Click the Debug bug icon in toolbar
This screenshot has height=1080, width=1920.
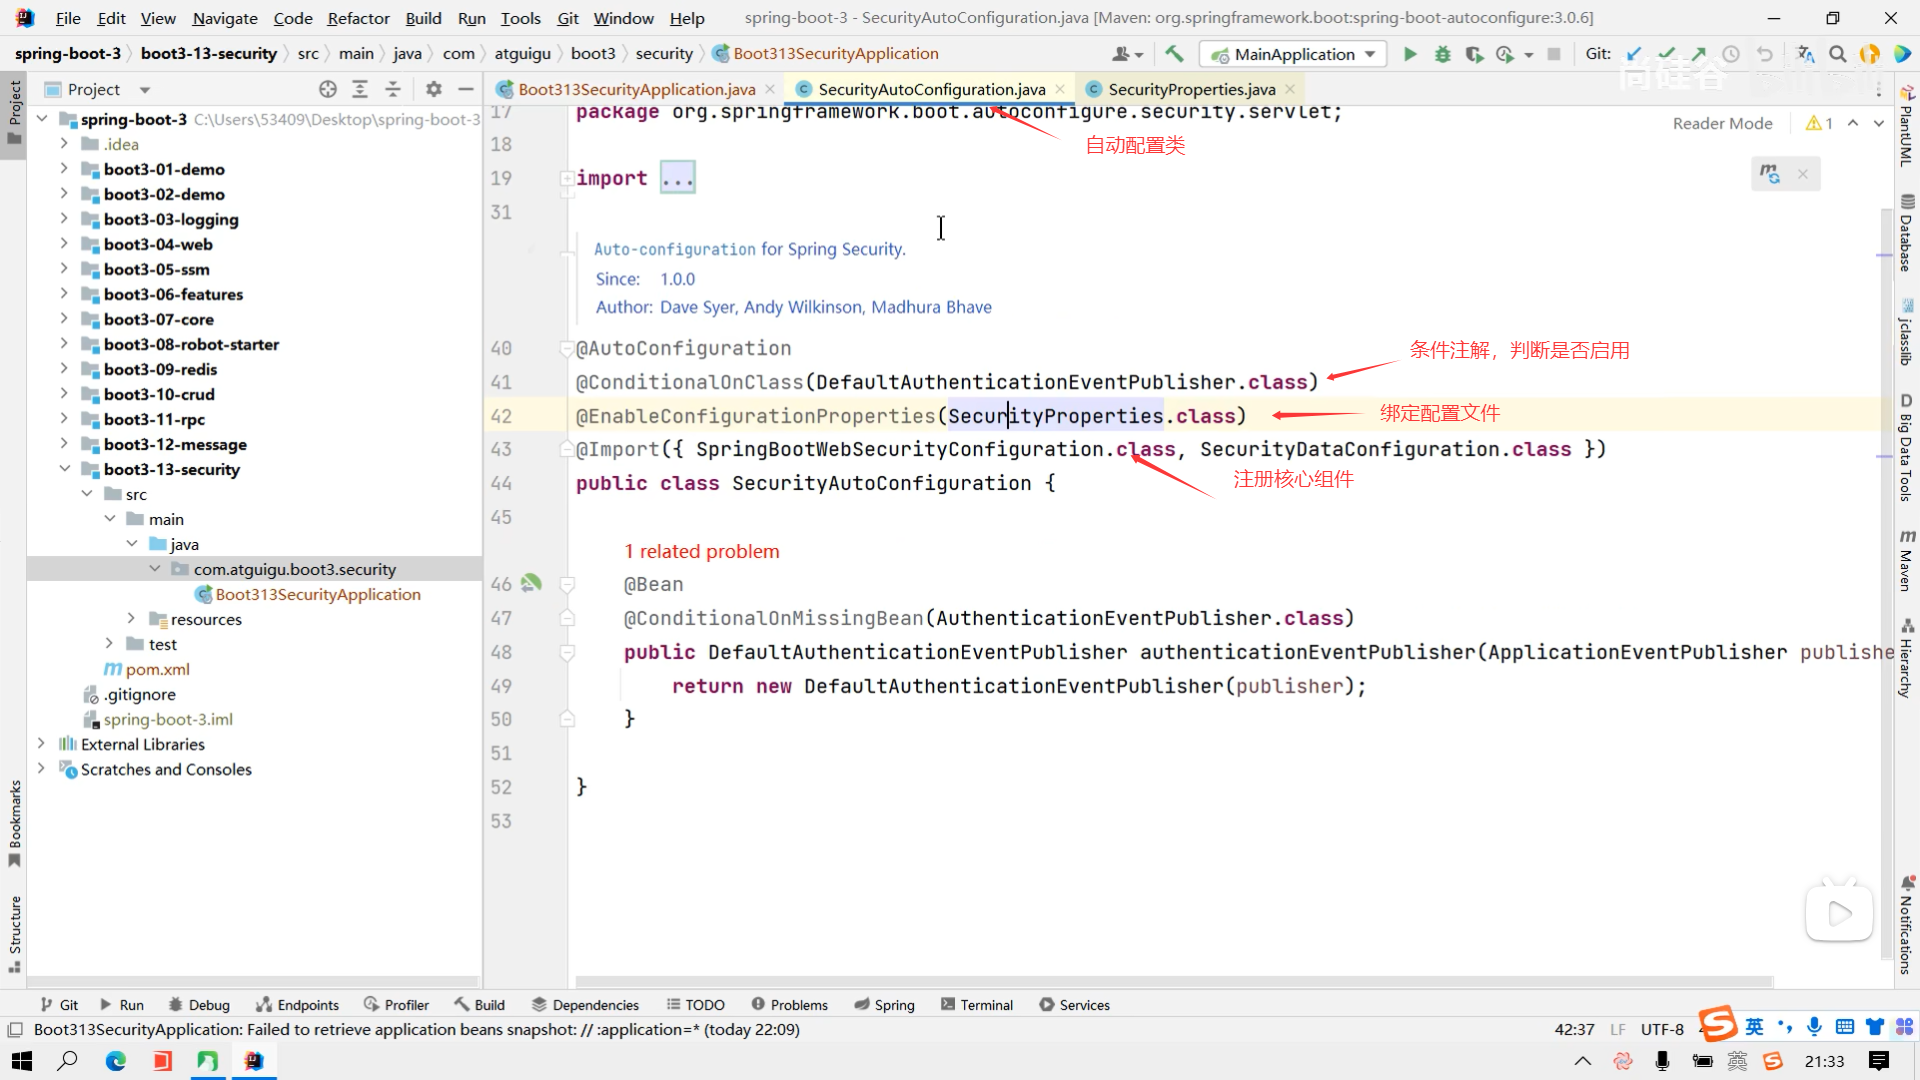click(x=1442, y=54)
